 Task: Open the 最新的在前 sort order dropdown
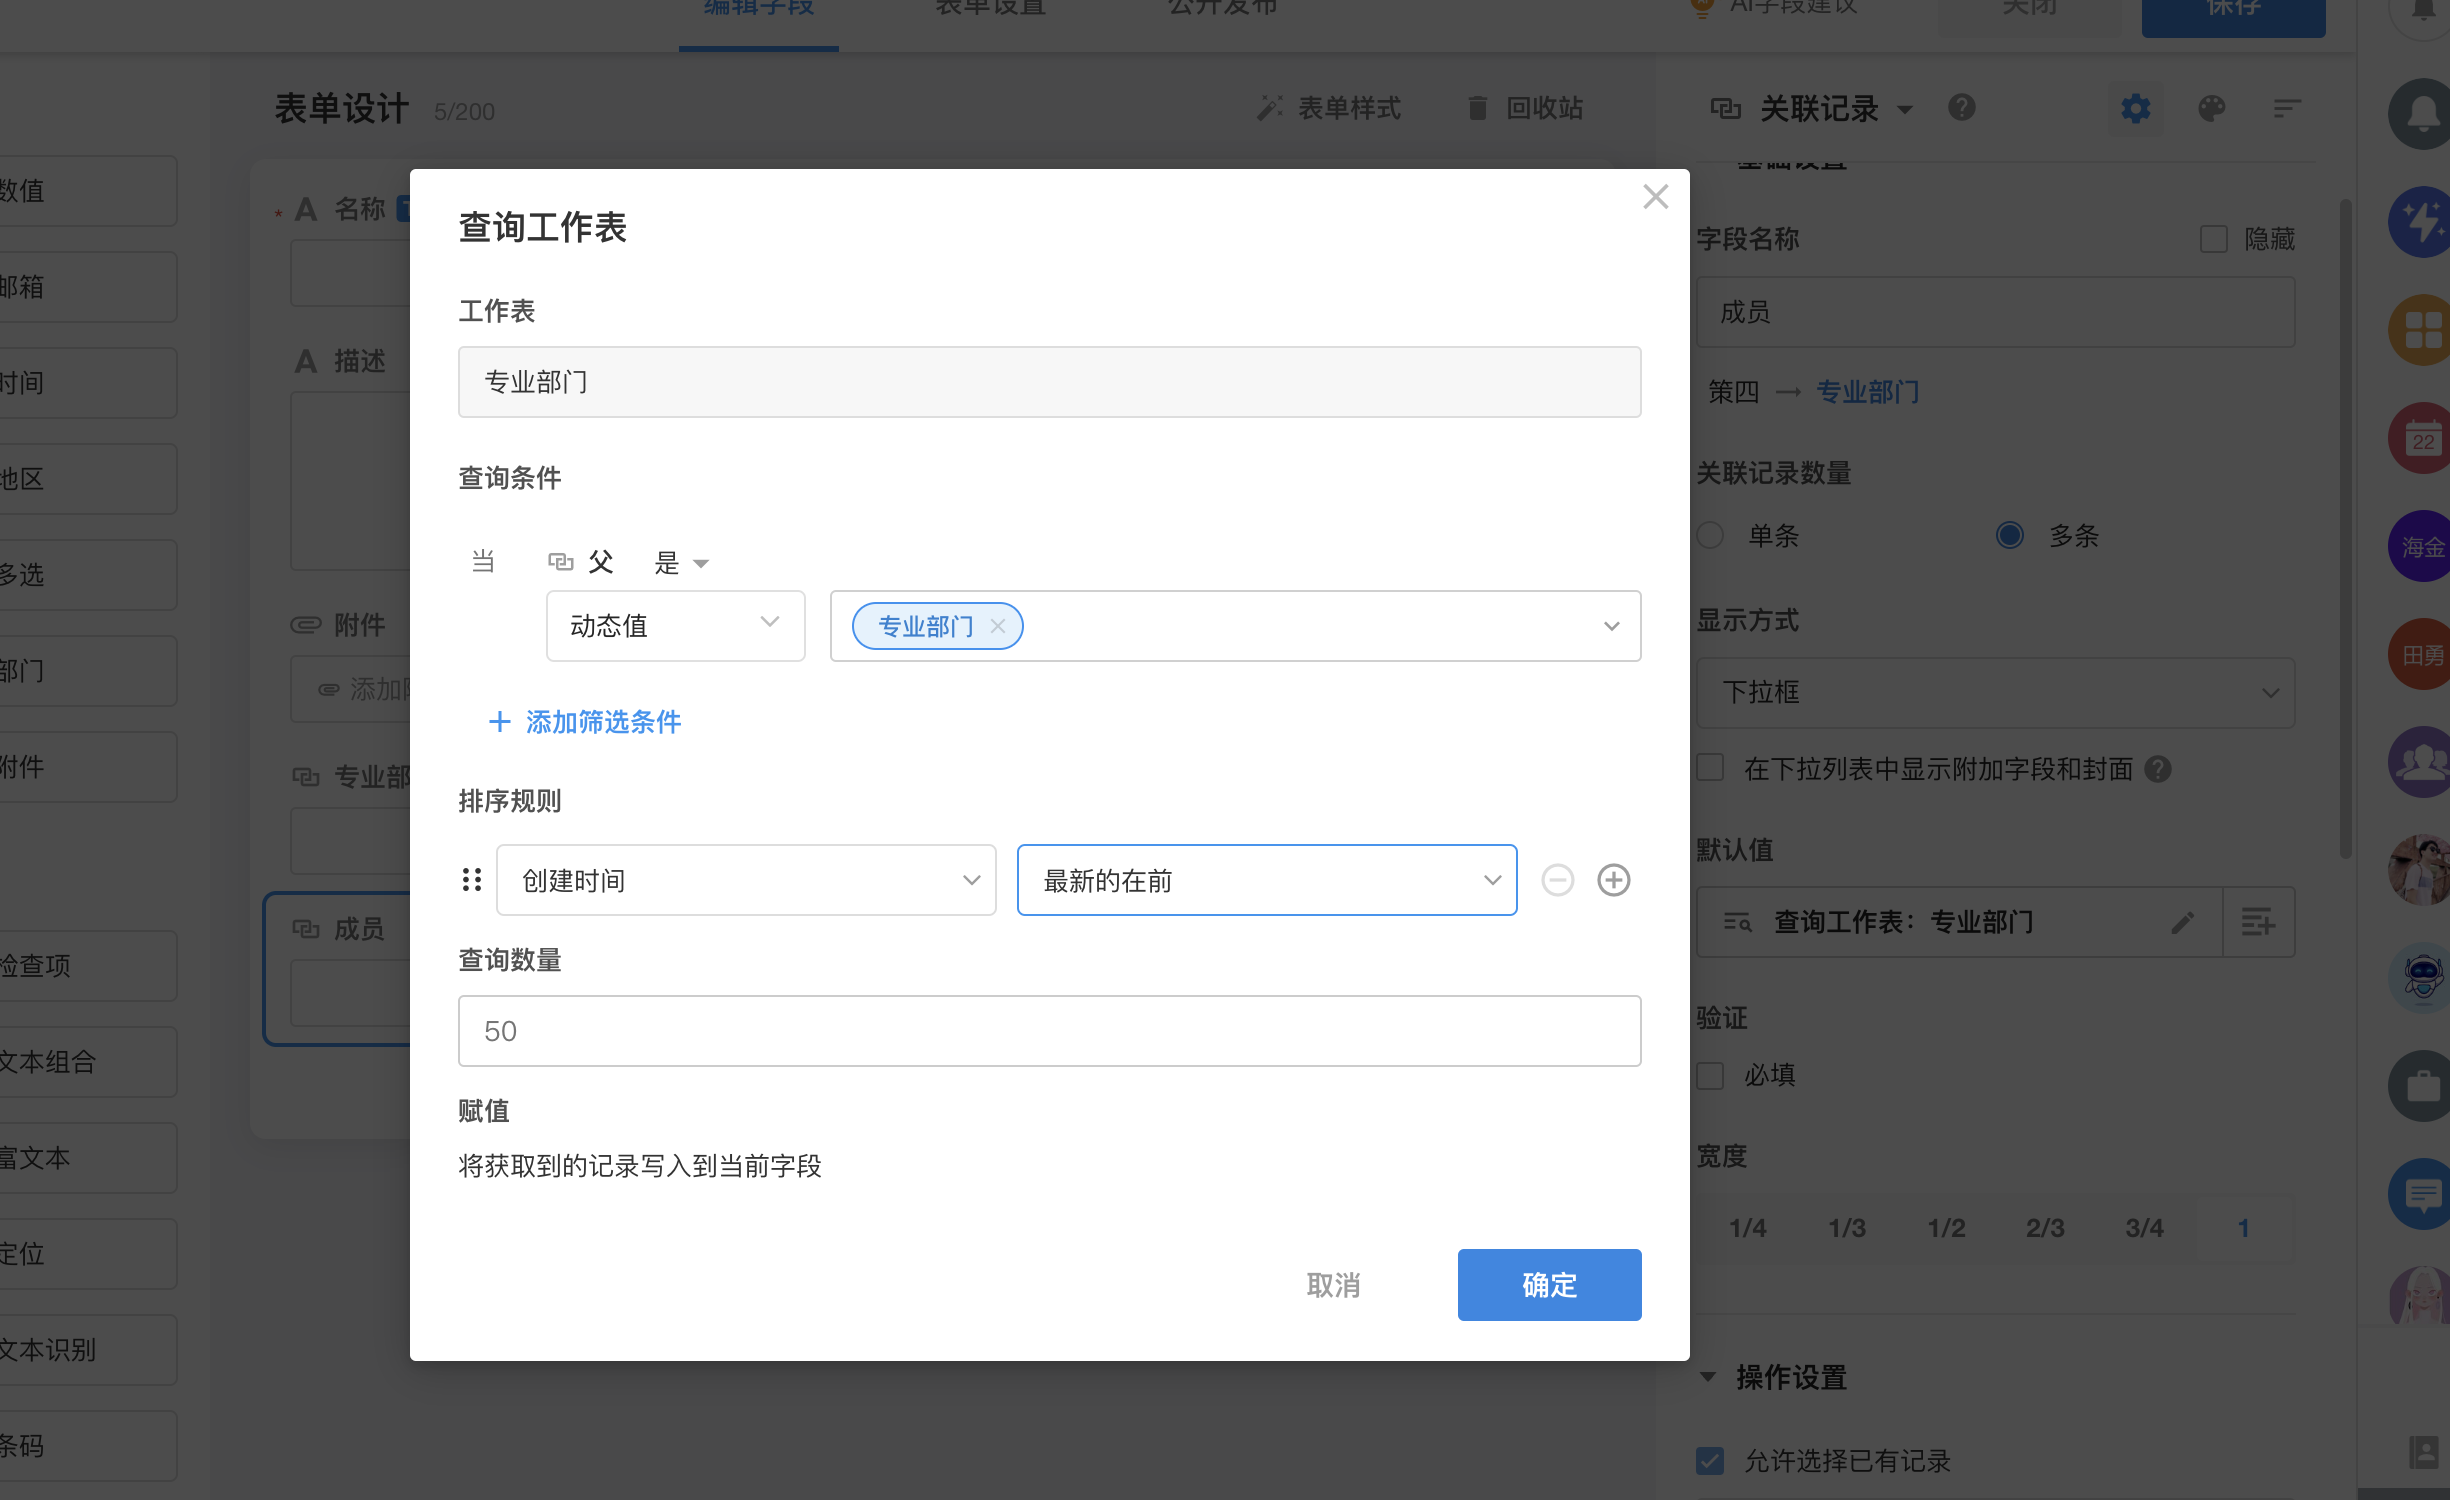1266,880
